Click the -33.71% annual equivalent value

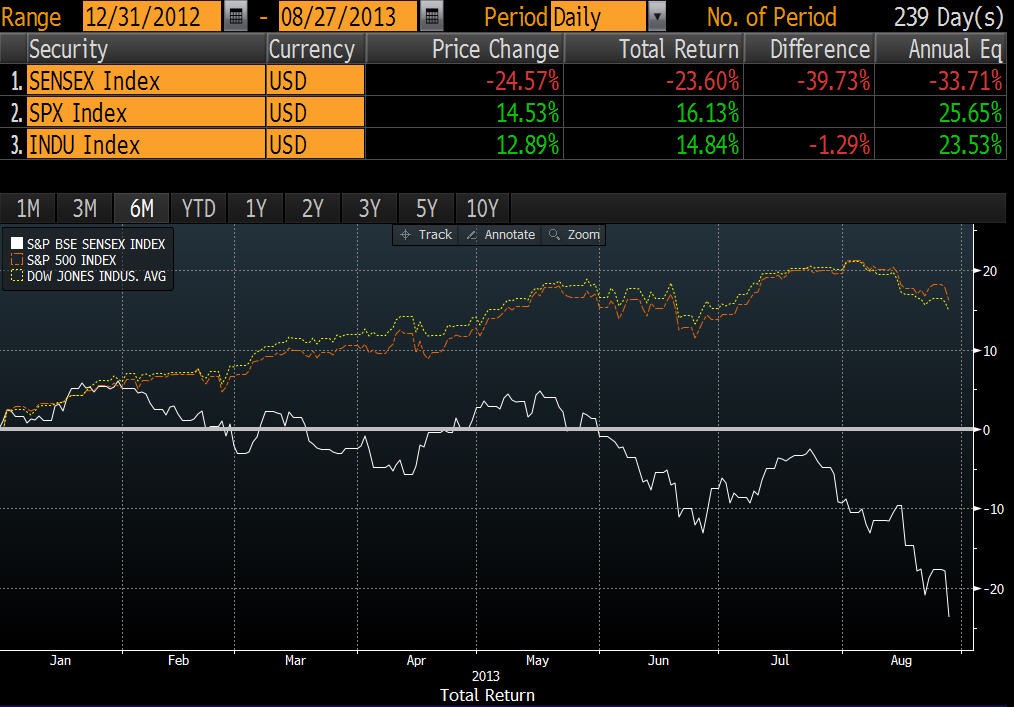(965, 81)
